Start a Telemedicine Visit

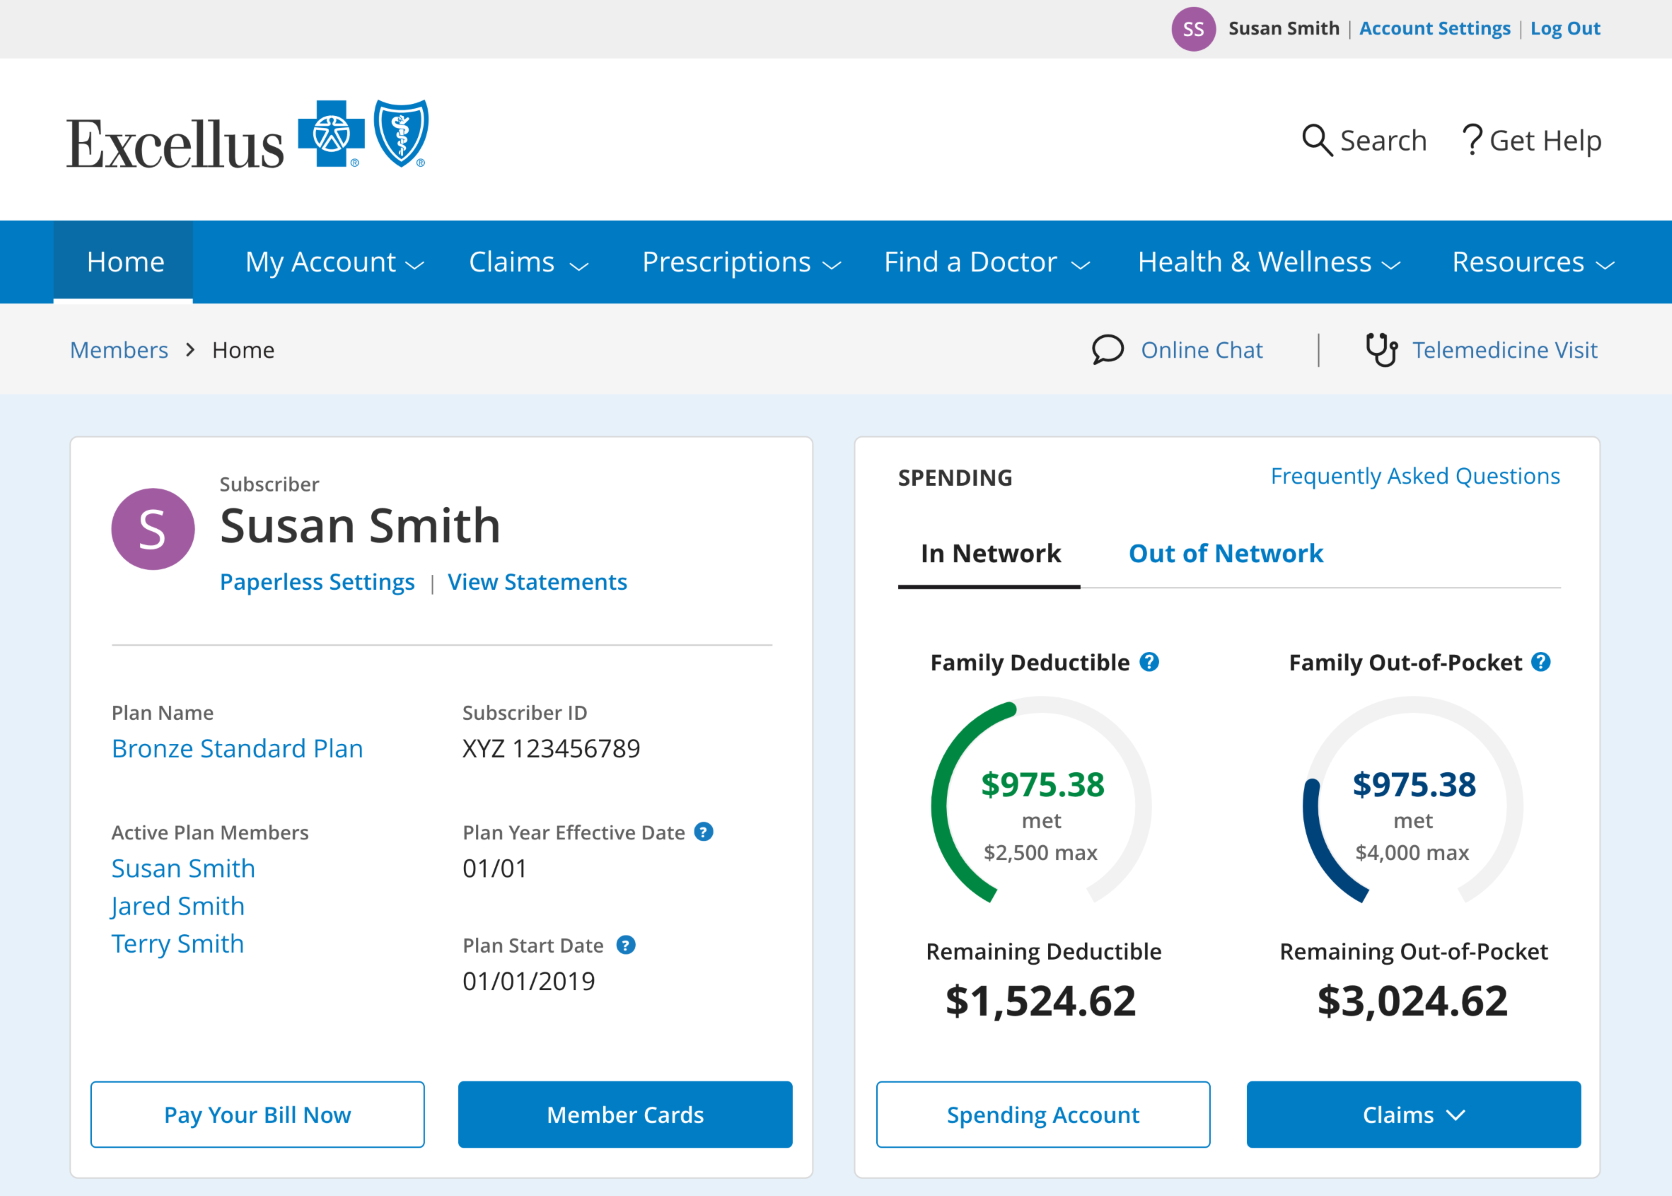coord(1505,350)
